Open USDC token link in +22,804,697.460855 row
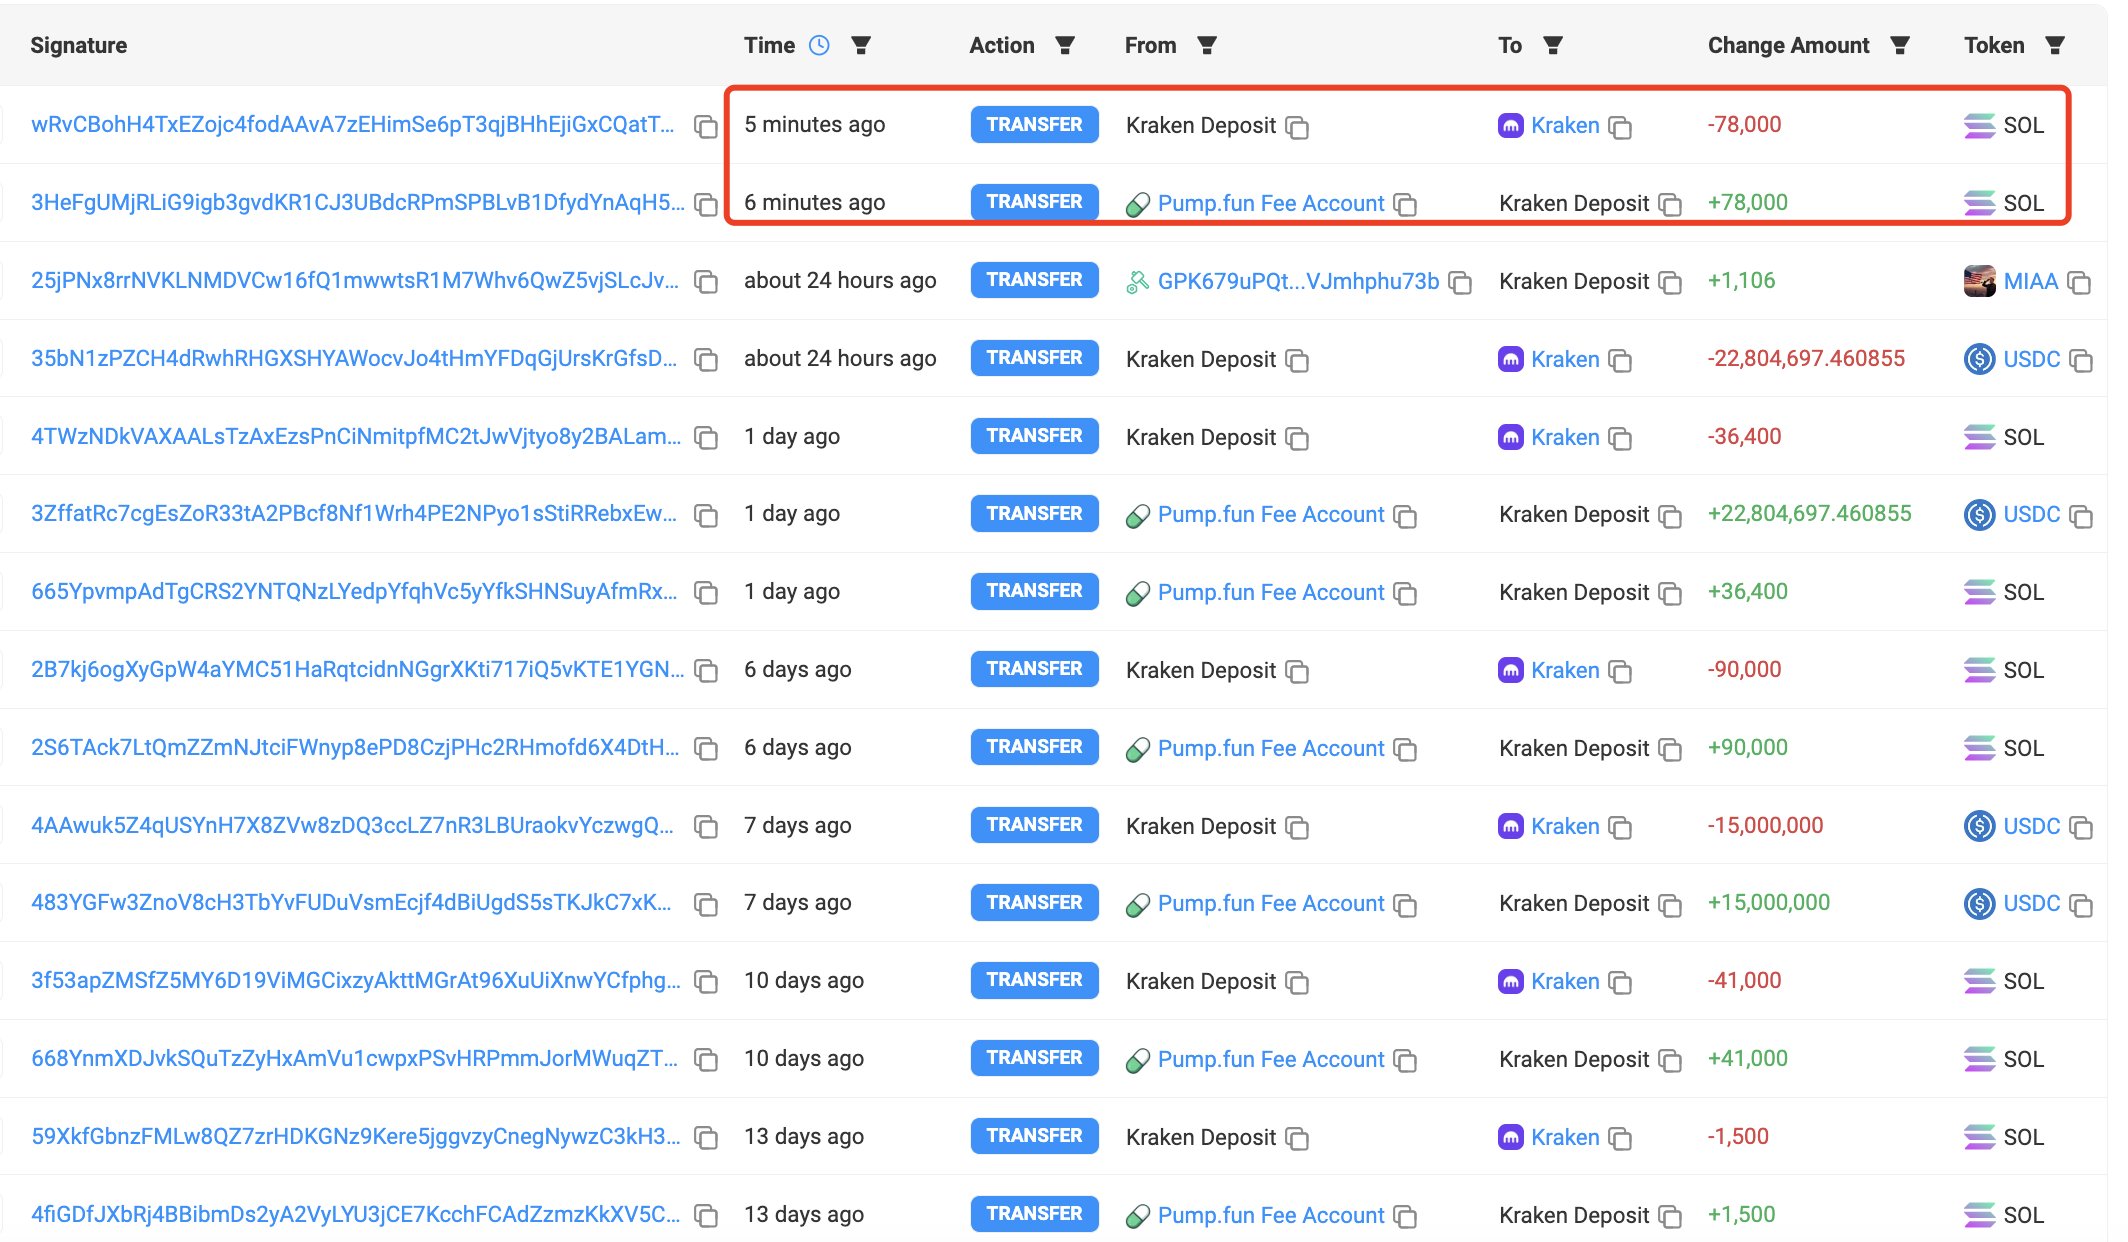The width and height of the screenshot is (2128, 1242). tap(2032, 514)
